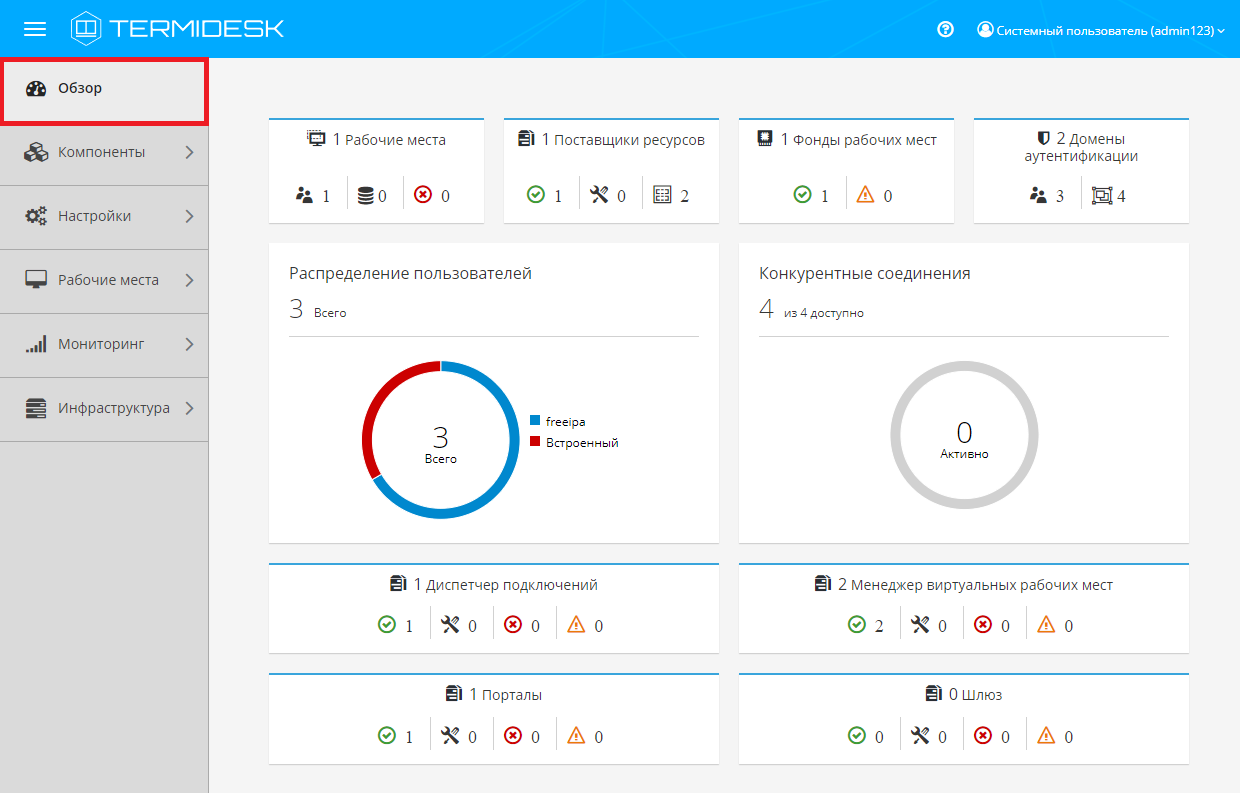Expand the Настройки menu chevron
Image resolution: width=1240 pixels, height=793 pixels.
[189, 216]
